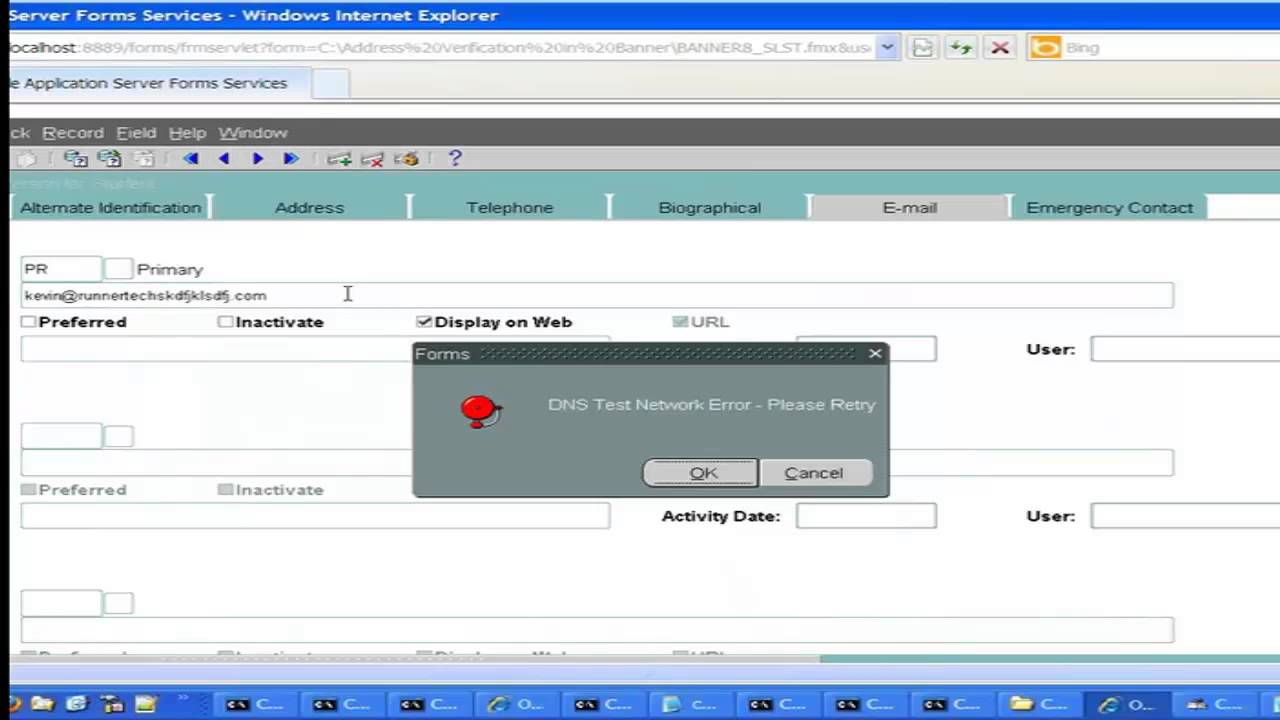Click the Insert Record toolbar icon
This screenshot has width=1280, height=720.
(x=339, y=158)
